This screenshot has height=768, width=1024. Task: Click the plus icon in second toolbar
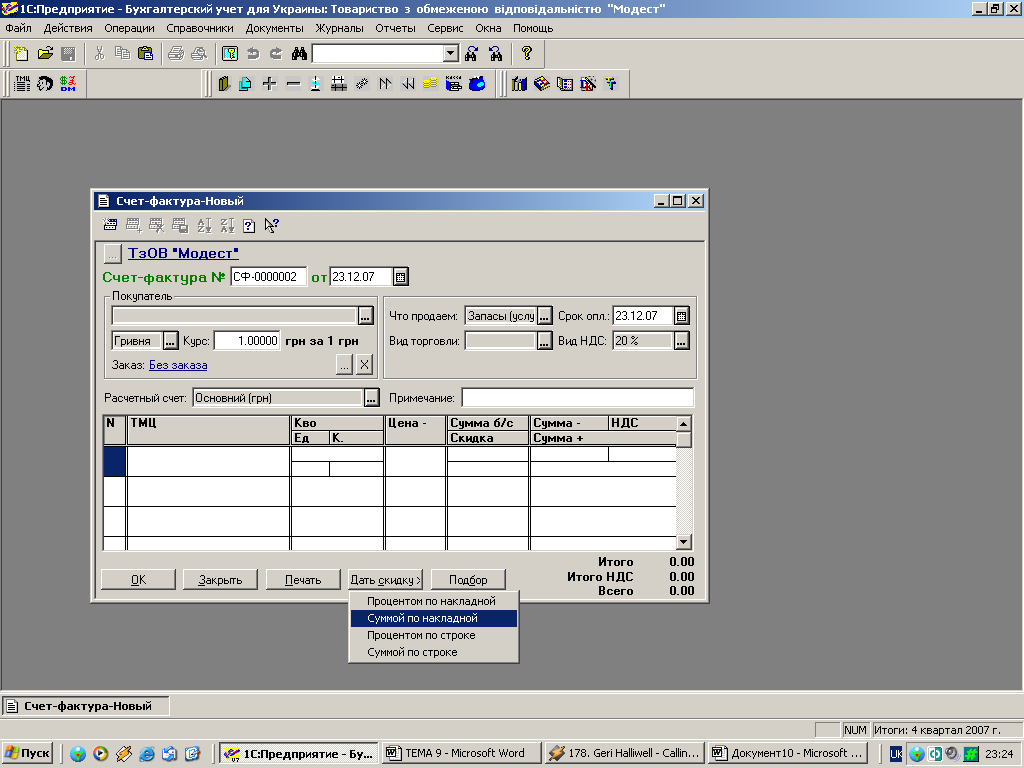(x=269, y=84)
